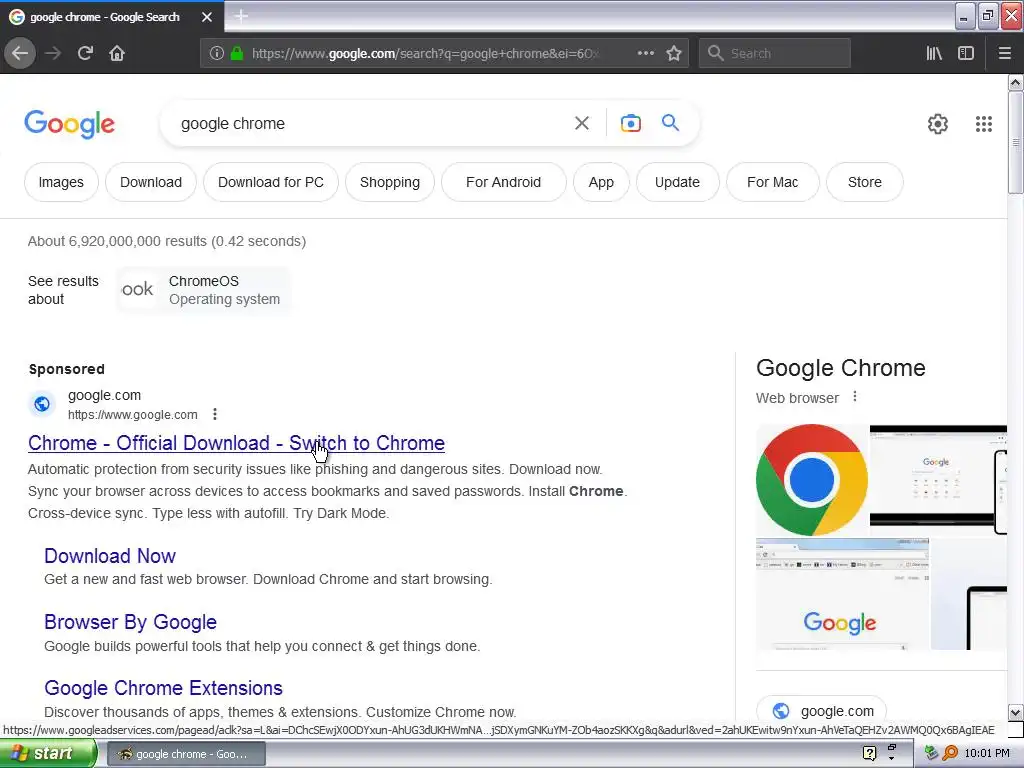
Task: Focus the Google search query field
Action: (x=372, y=123)
